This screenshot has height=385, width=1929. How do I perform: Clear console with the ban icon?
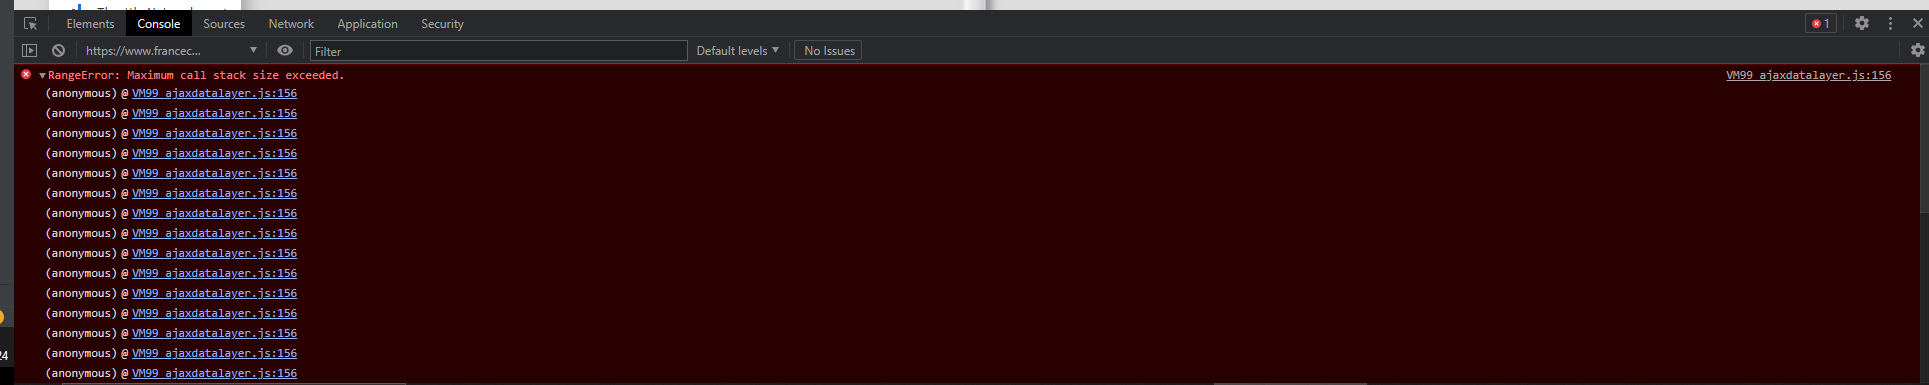(x=59, y=51)
